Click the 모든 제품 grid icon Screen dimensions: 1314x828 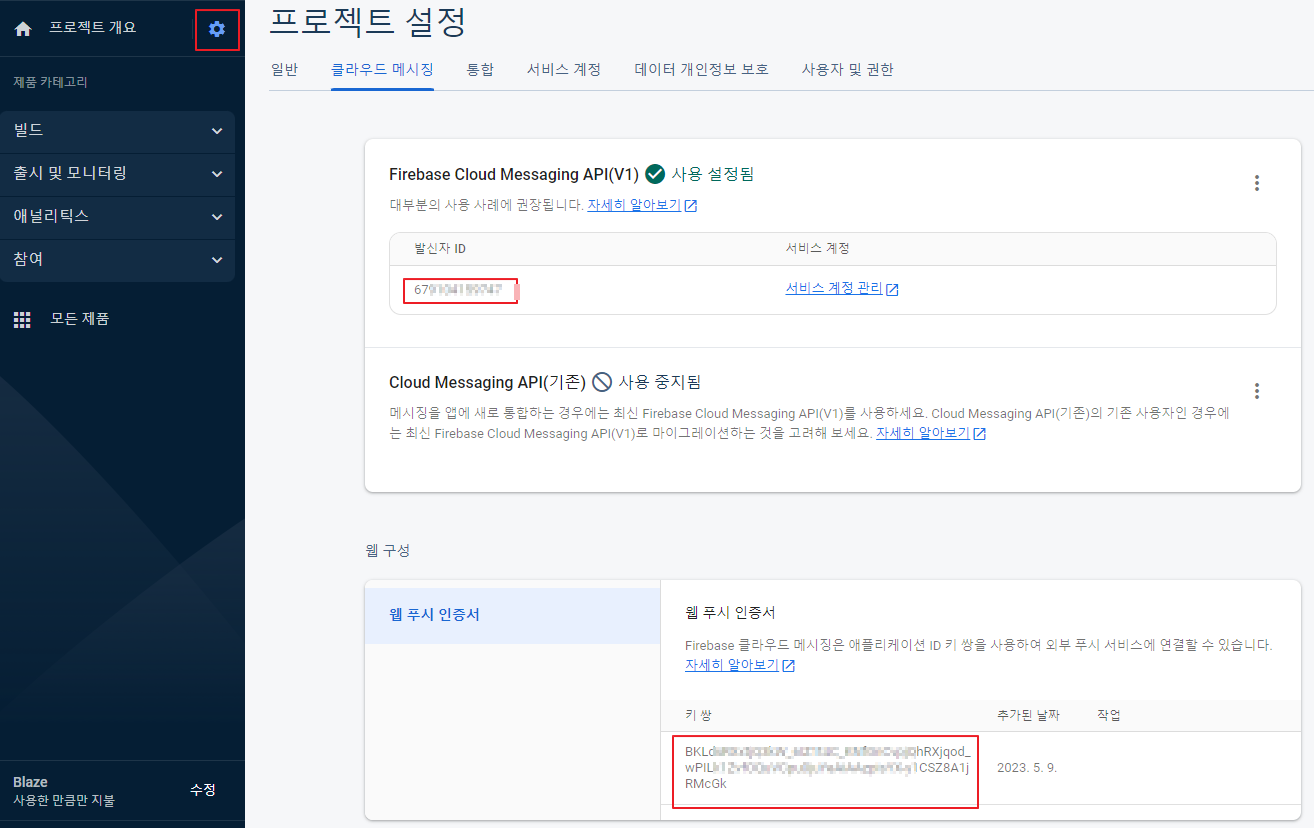click(22, 318)
